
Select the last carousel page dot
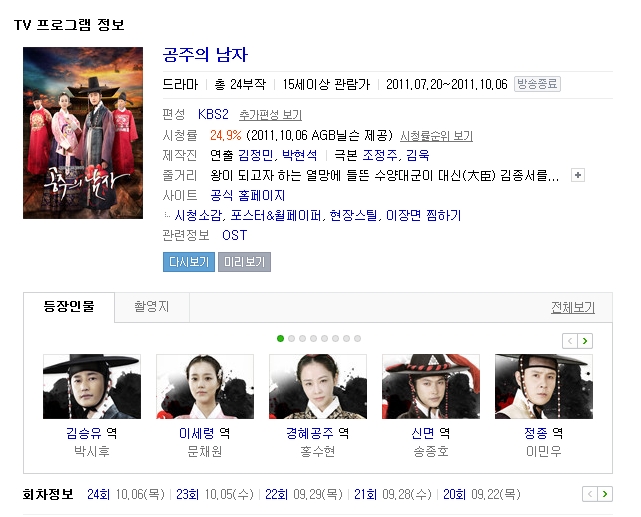(x=358, y=338)
